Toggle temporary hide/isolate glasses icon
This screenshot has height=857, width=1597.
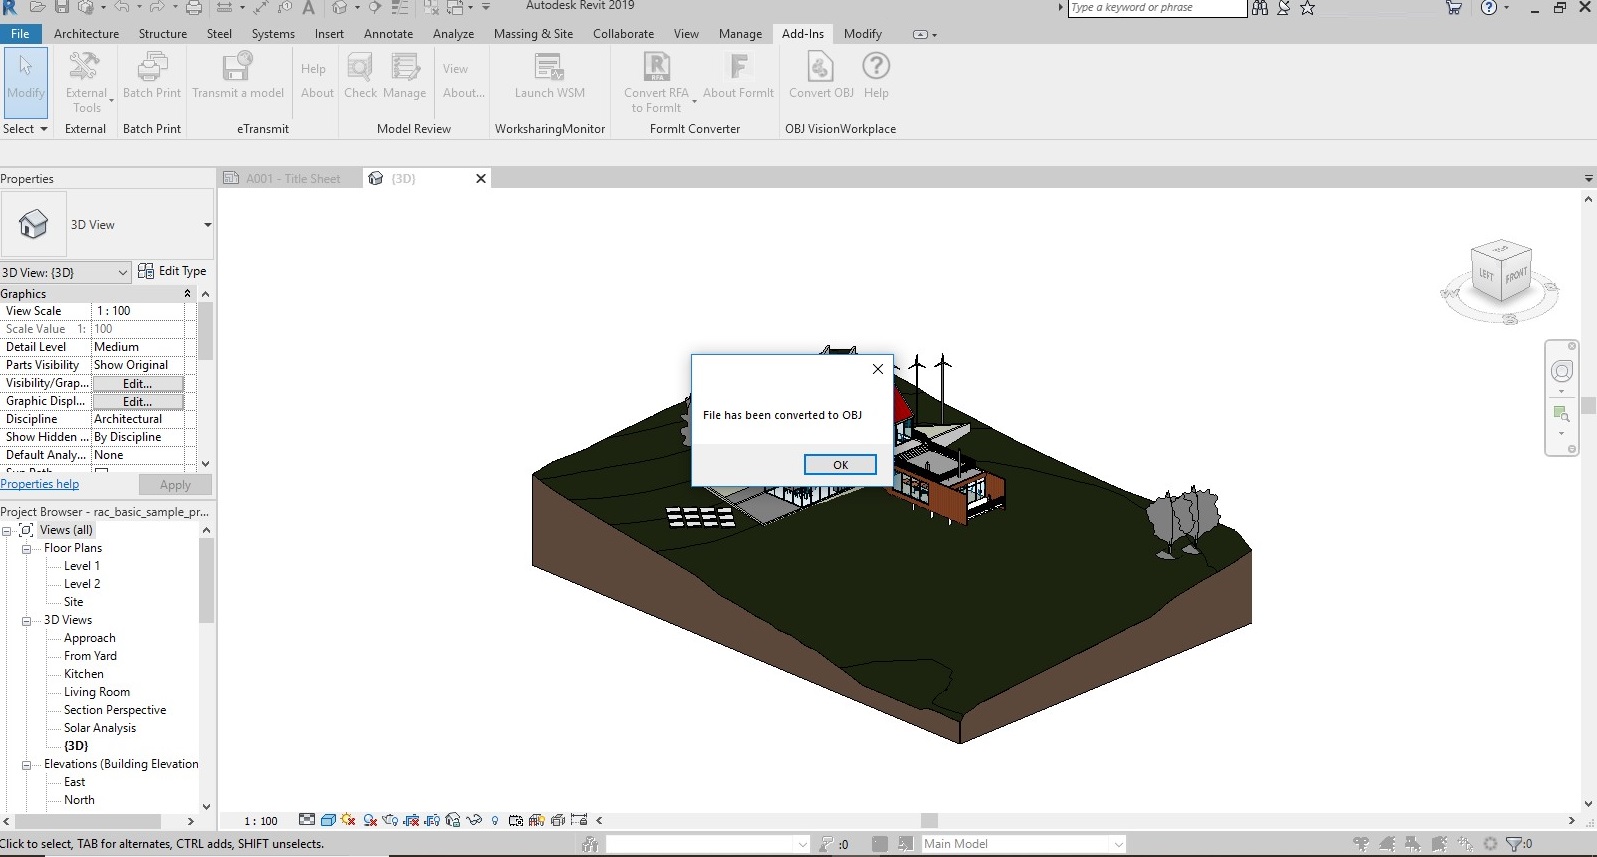tap(474, 820)
